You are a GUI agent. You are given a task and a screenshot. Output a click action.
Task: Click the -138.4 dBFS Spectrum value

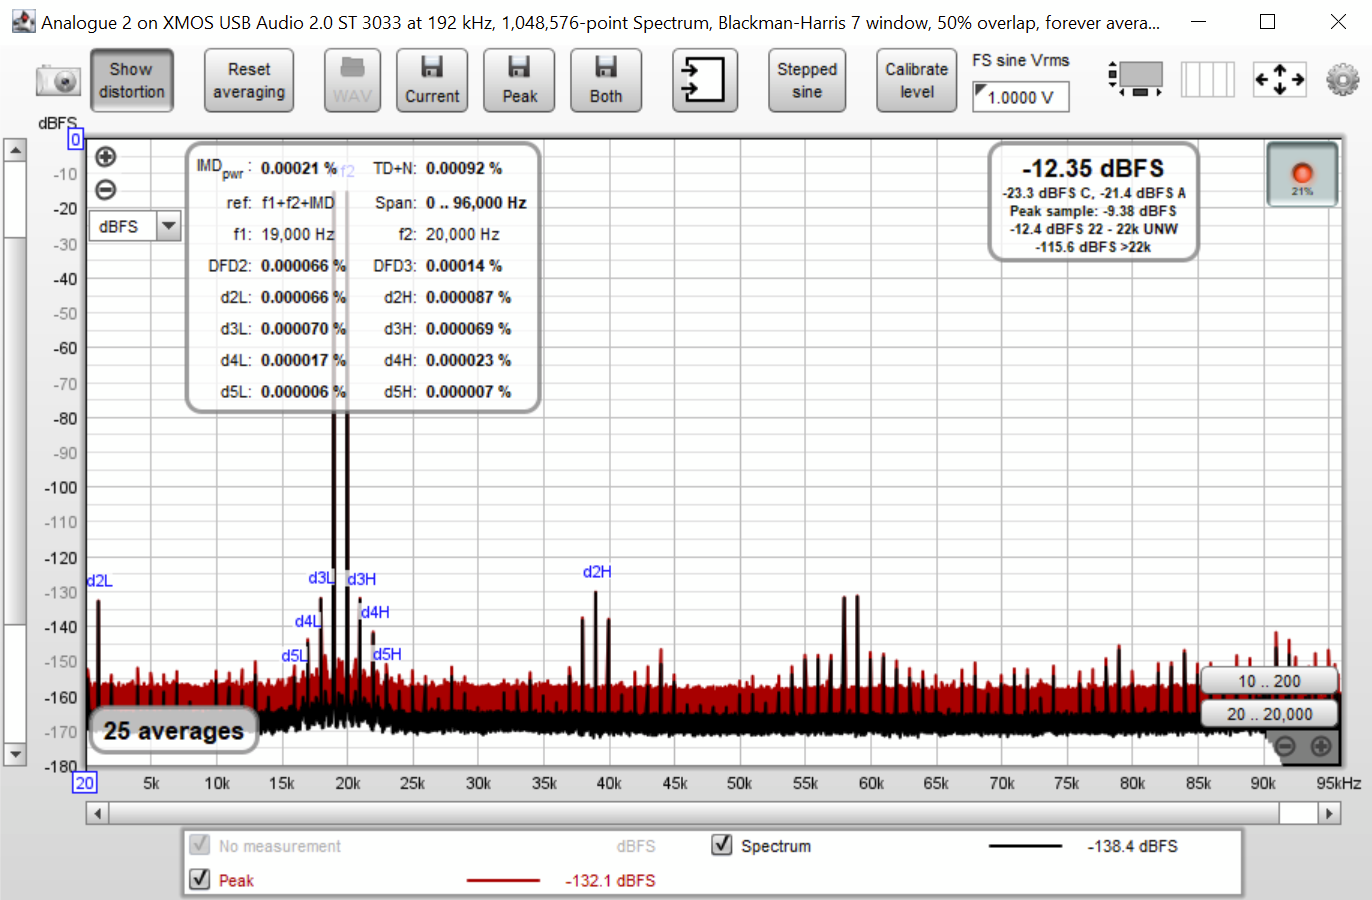coord(1132,846)
